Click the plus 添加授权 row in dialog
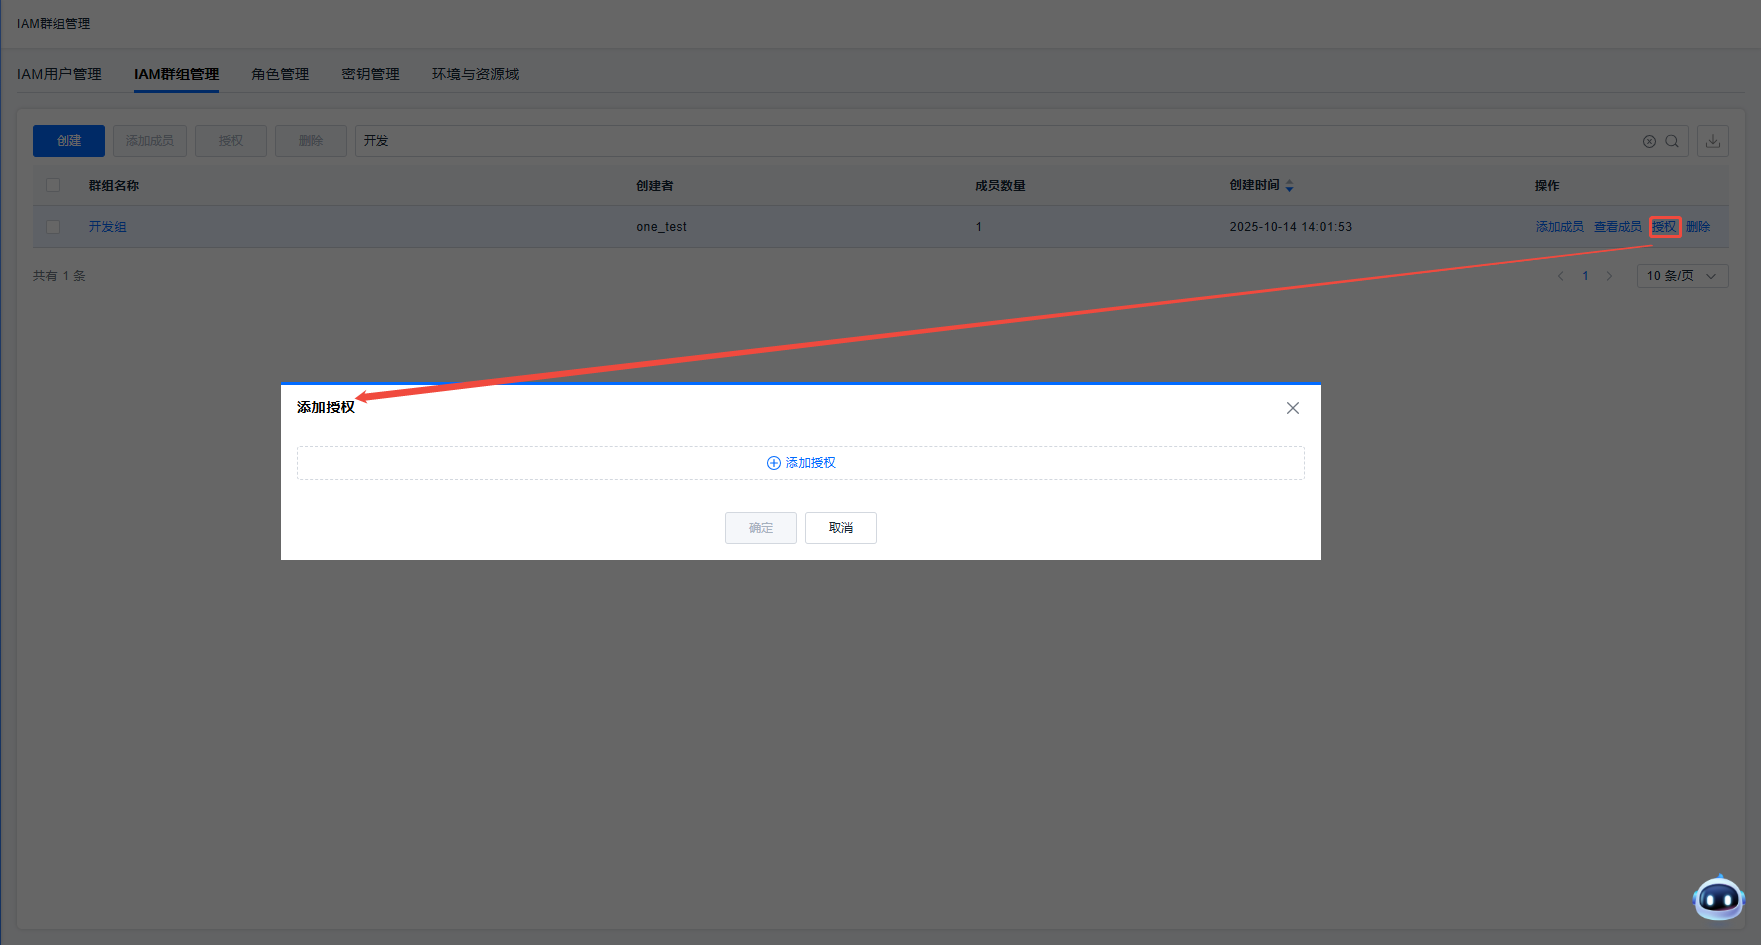Screen dimensions: 1761x945 800,463
